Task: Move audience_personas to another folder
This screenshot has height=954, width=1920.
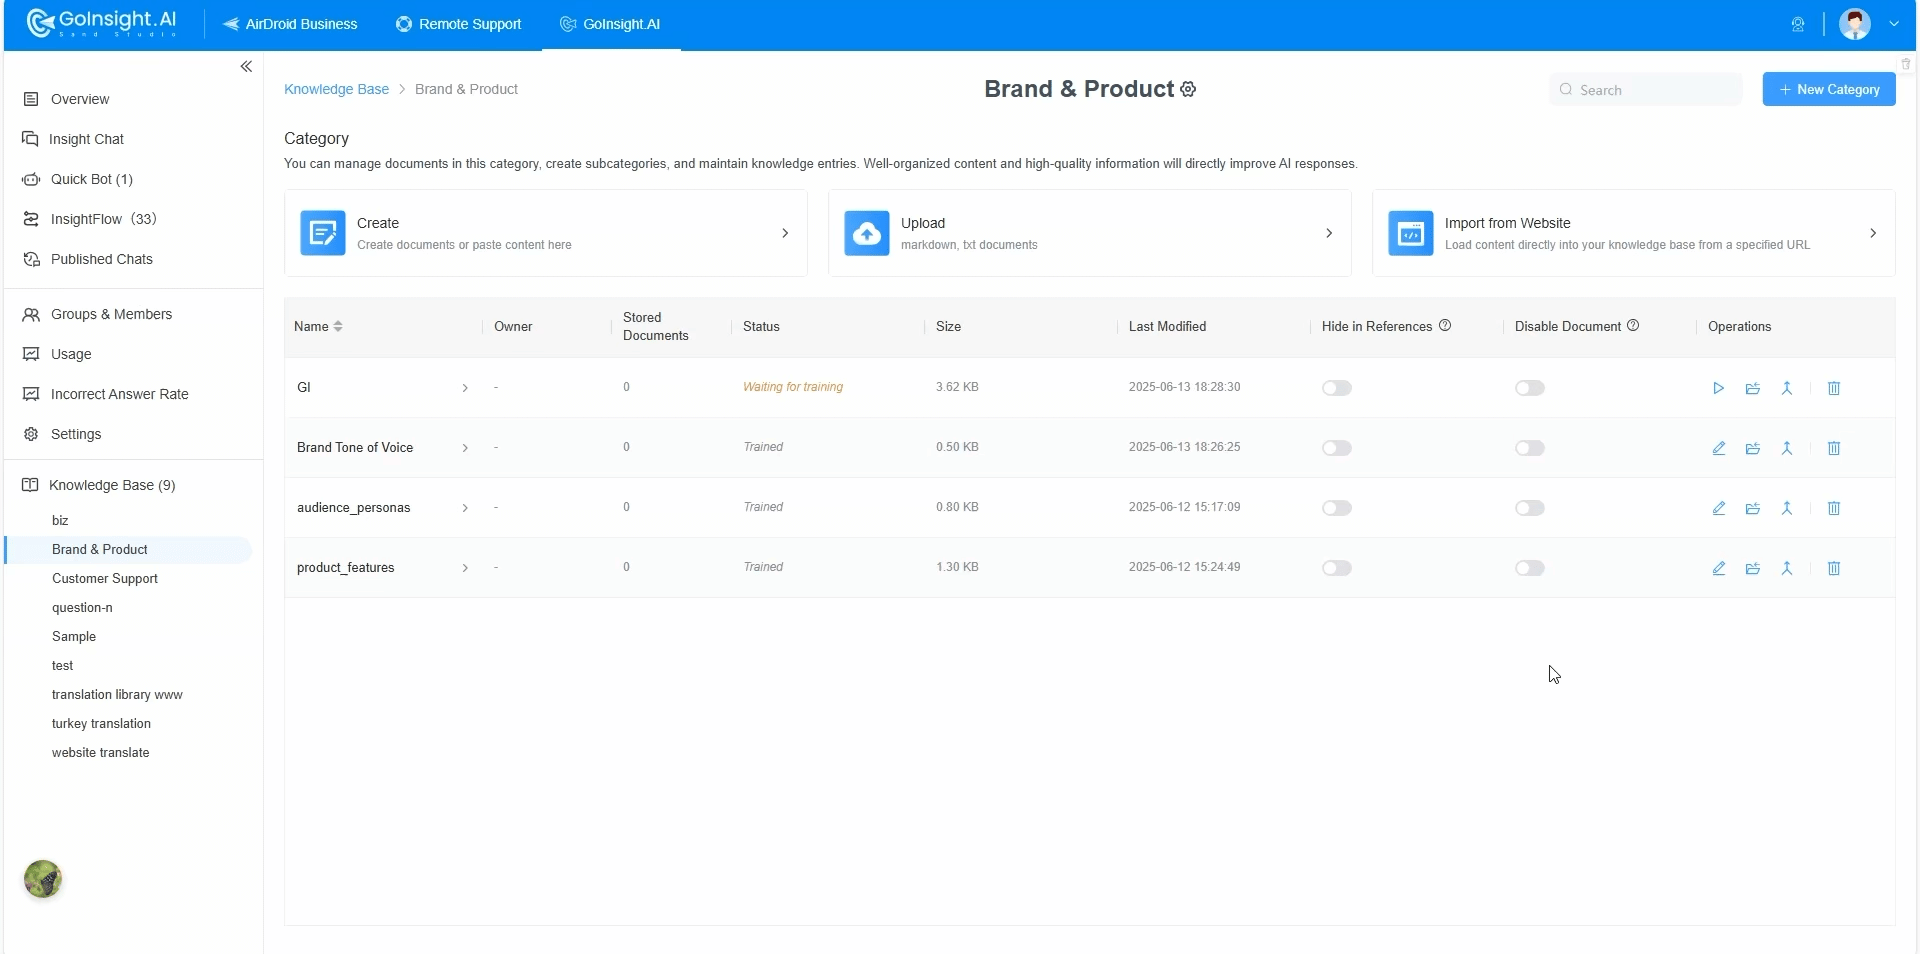Action: (x=1752, y=508)
